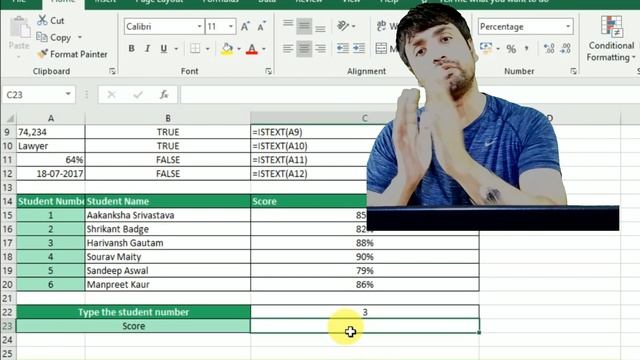Open text orientation tool

point(343,26)
